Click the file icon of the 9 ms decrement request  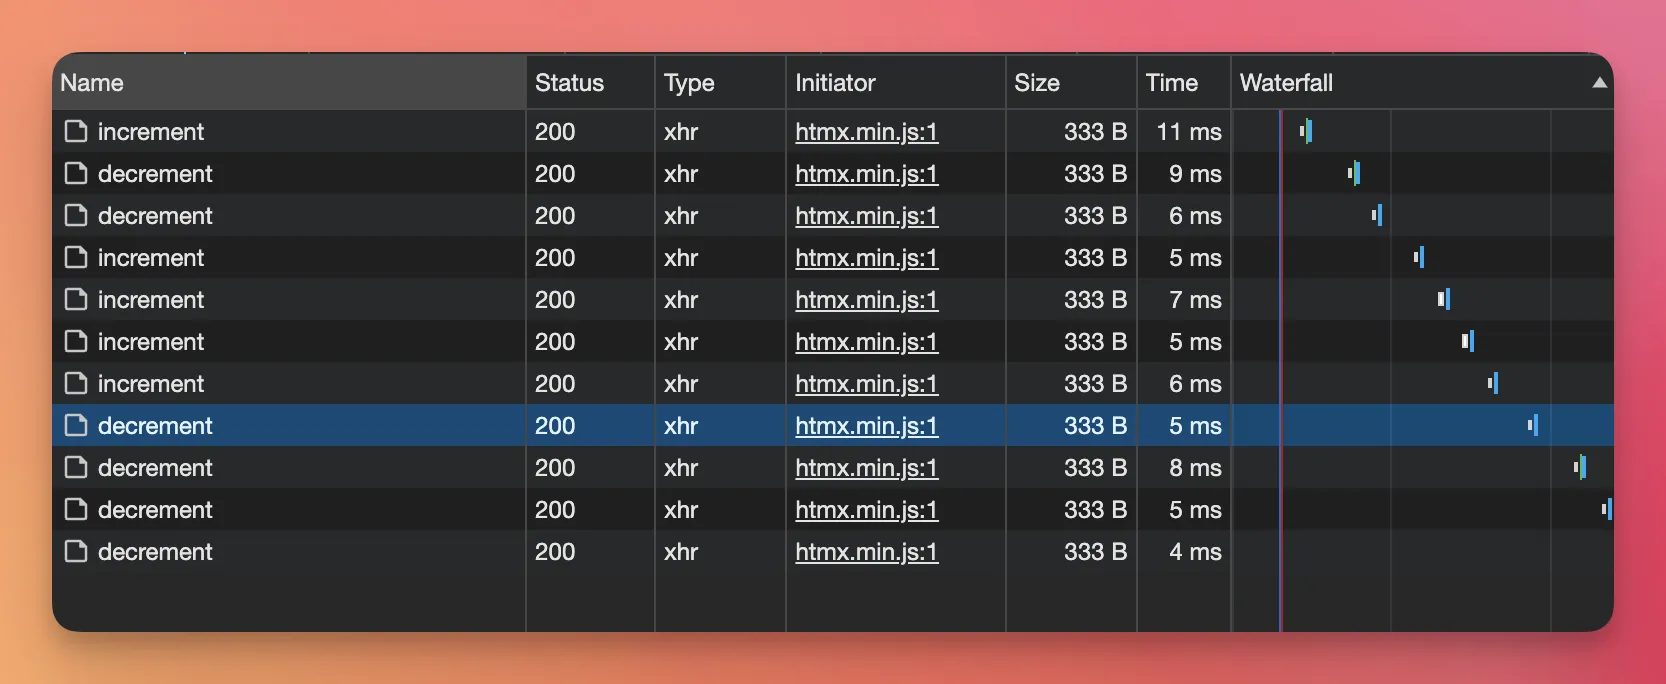(76, 174)
